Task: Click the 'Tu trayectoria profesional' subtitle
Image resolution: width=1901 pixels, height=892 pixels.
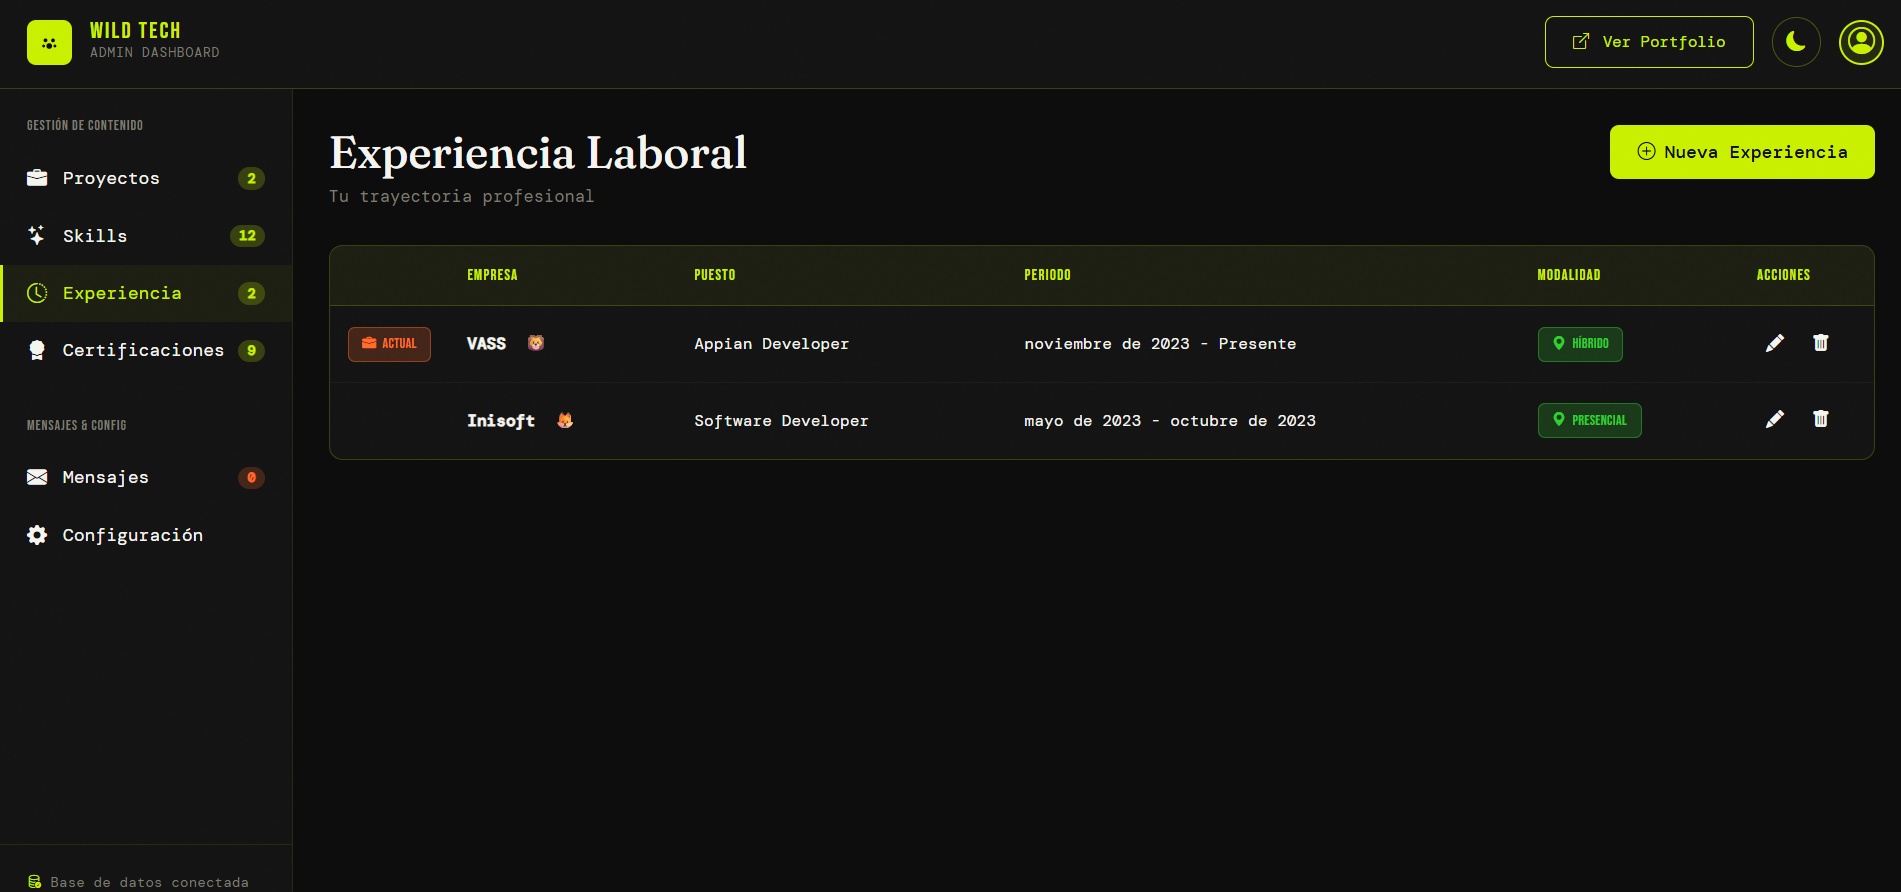Action: coord(462,196)
